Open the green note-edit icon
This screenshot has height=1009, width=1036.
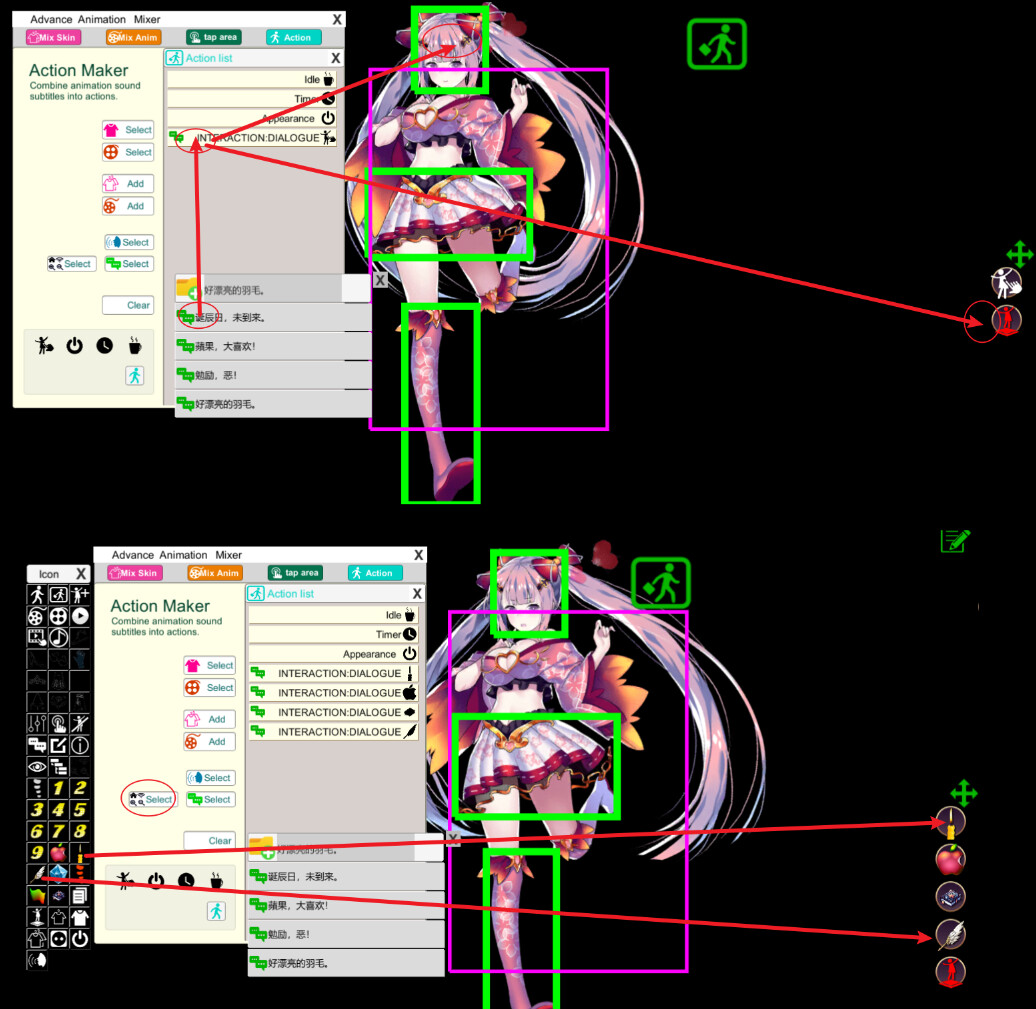coord(955,541)
